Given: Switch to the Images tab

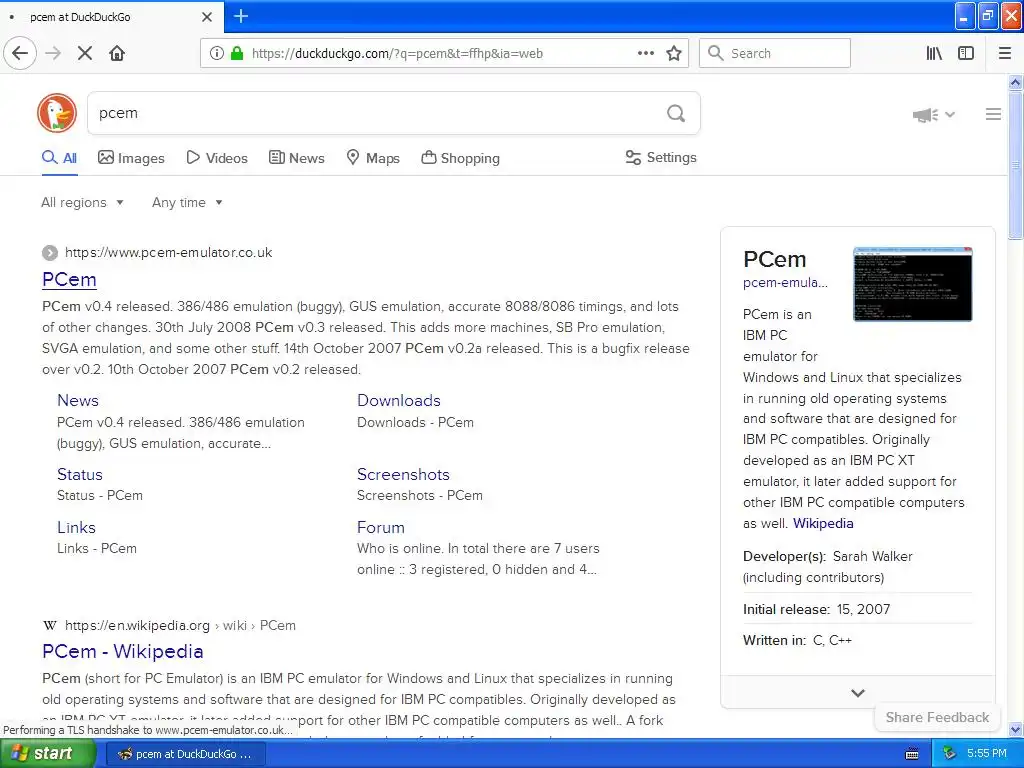Looking at the screenshot, I should coord(131,158).
